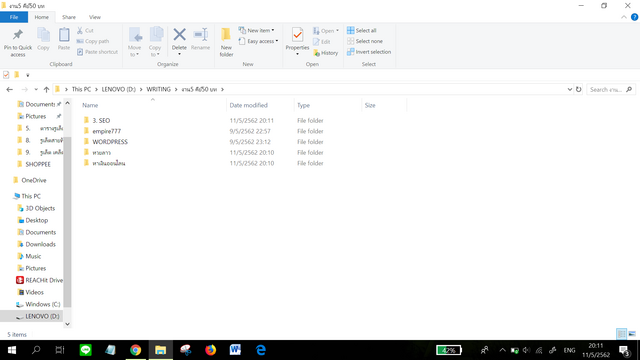Expand address bar history dropdown

(569, 89)
